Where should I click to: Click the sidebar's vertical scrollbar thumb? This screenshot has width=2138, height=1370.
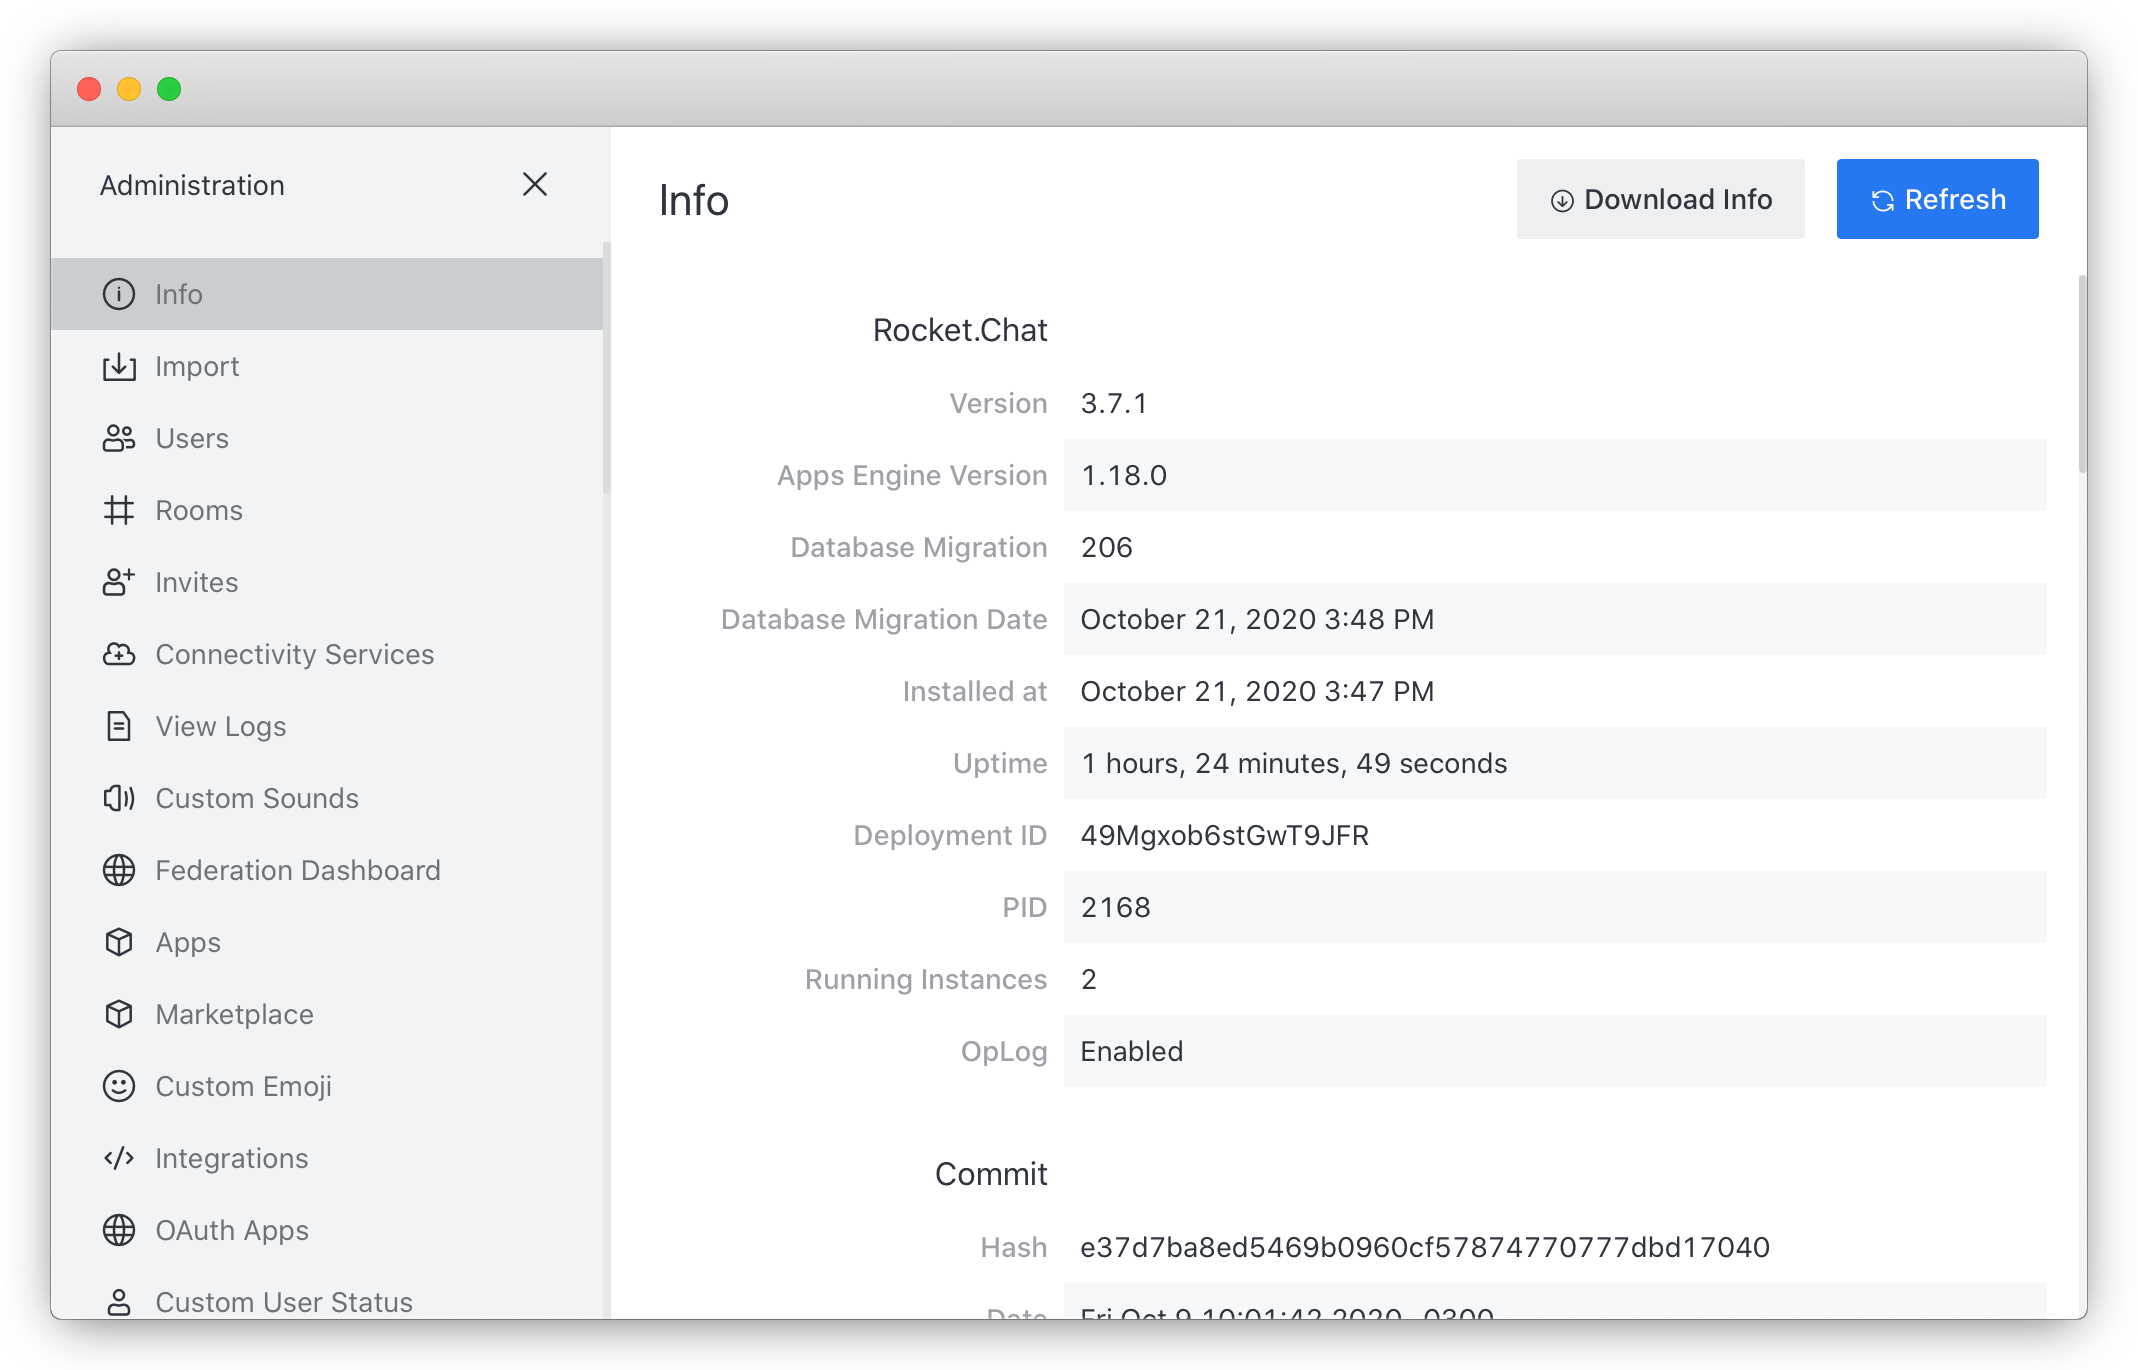pos(606,368)
